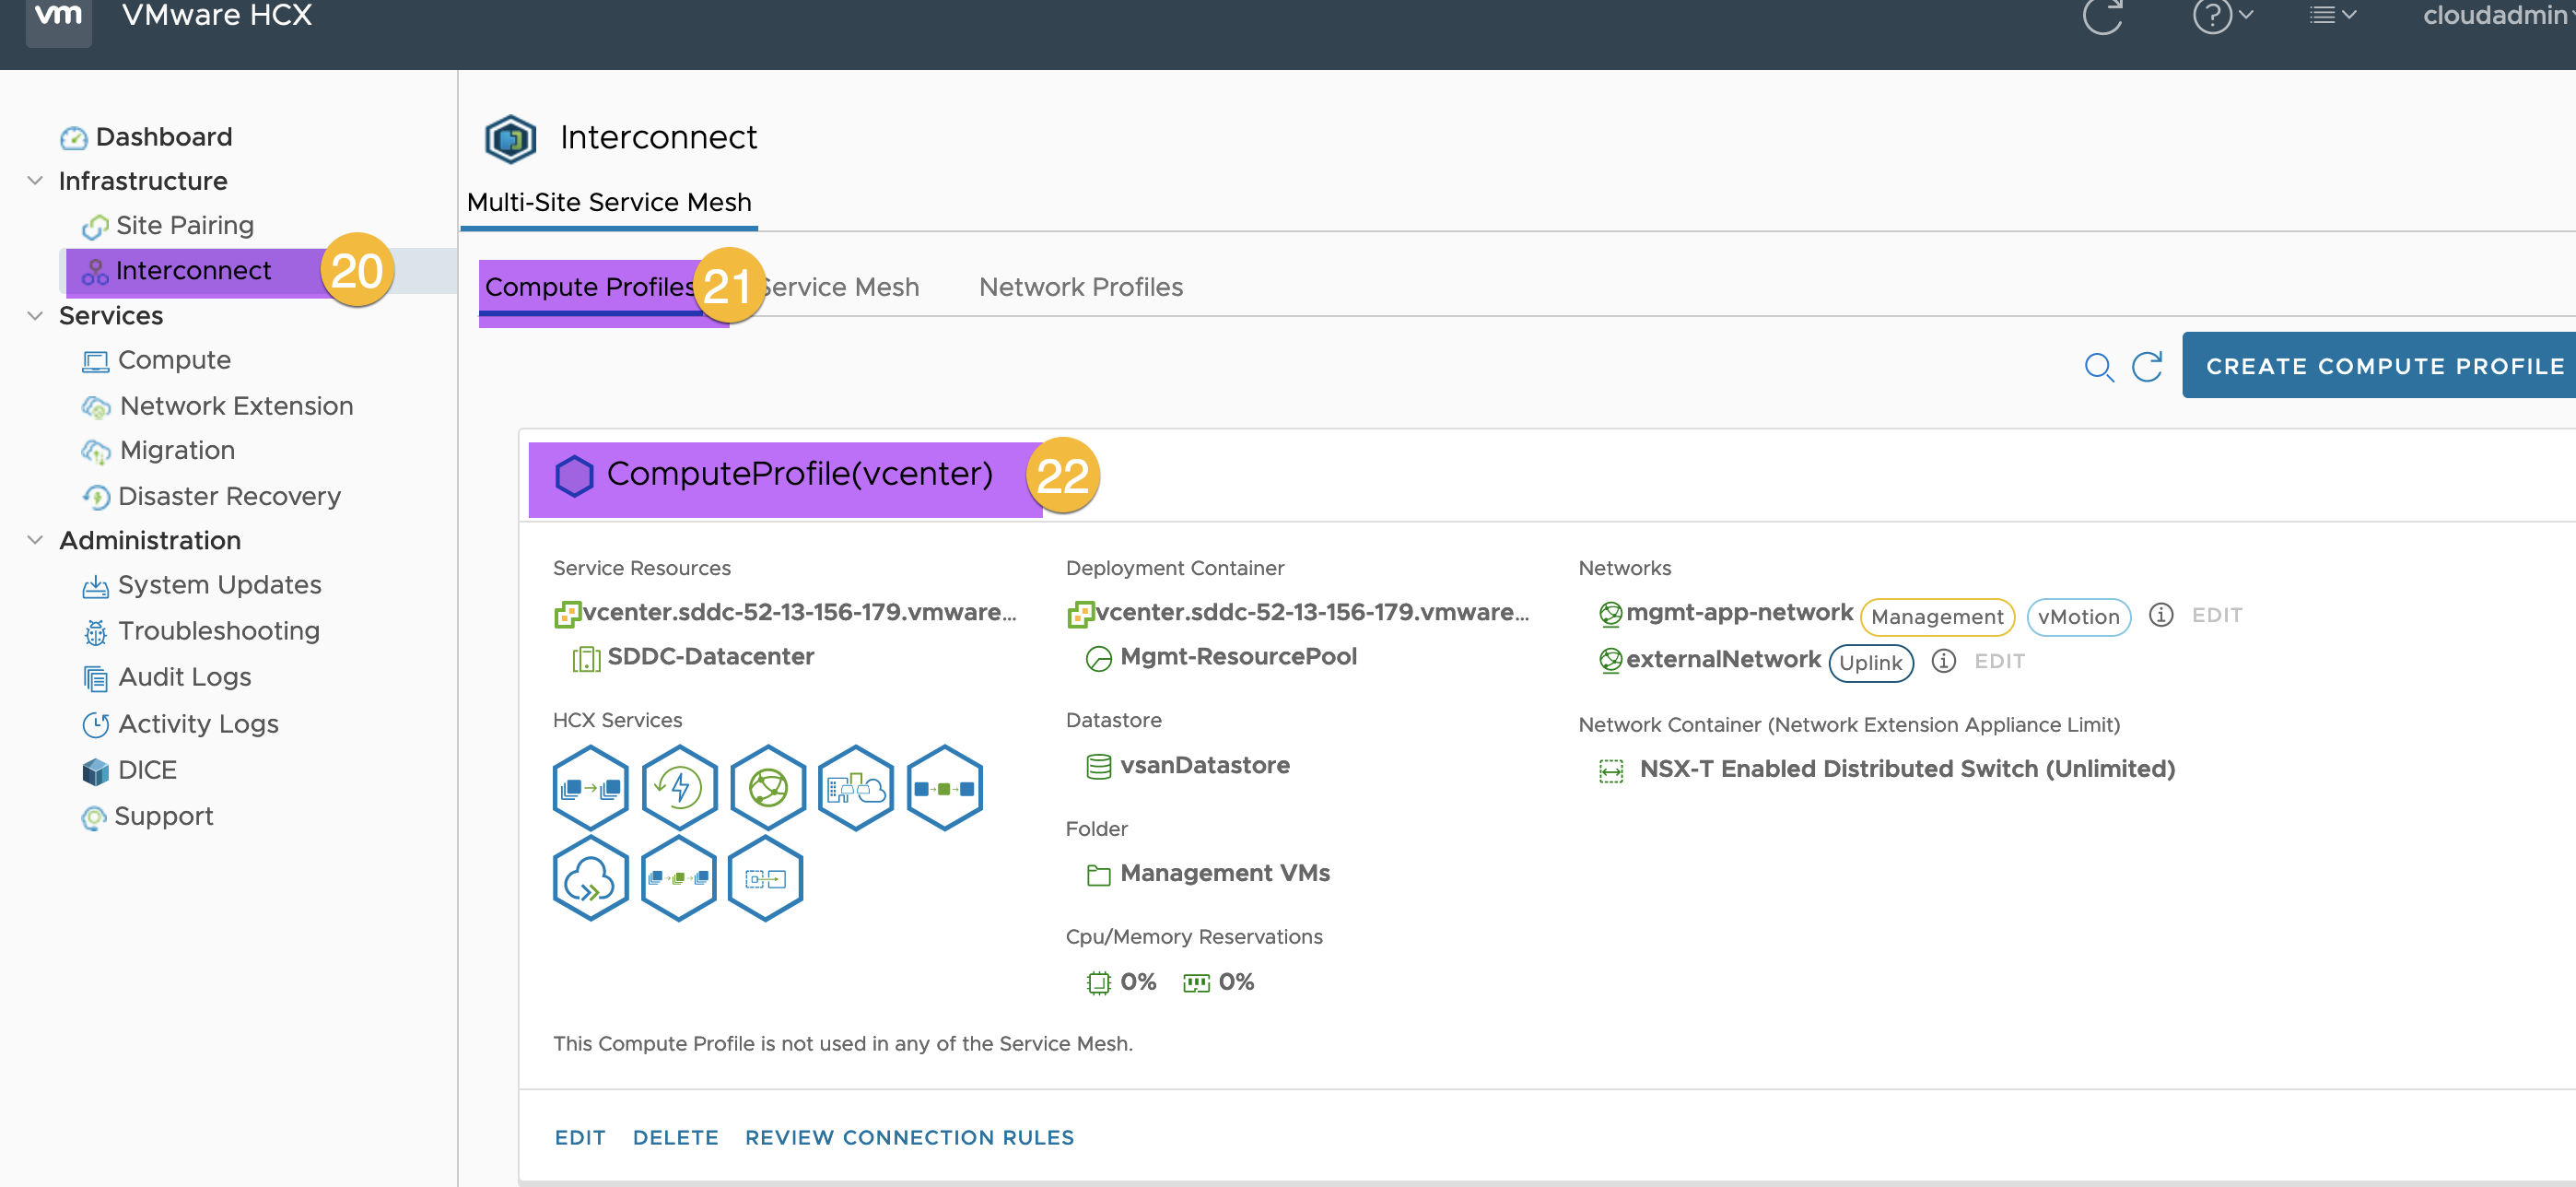Click the Interconnect hexagon header icon

point(510,138)
